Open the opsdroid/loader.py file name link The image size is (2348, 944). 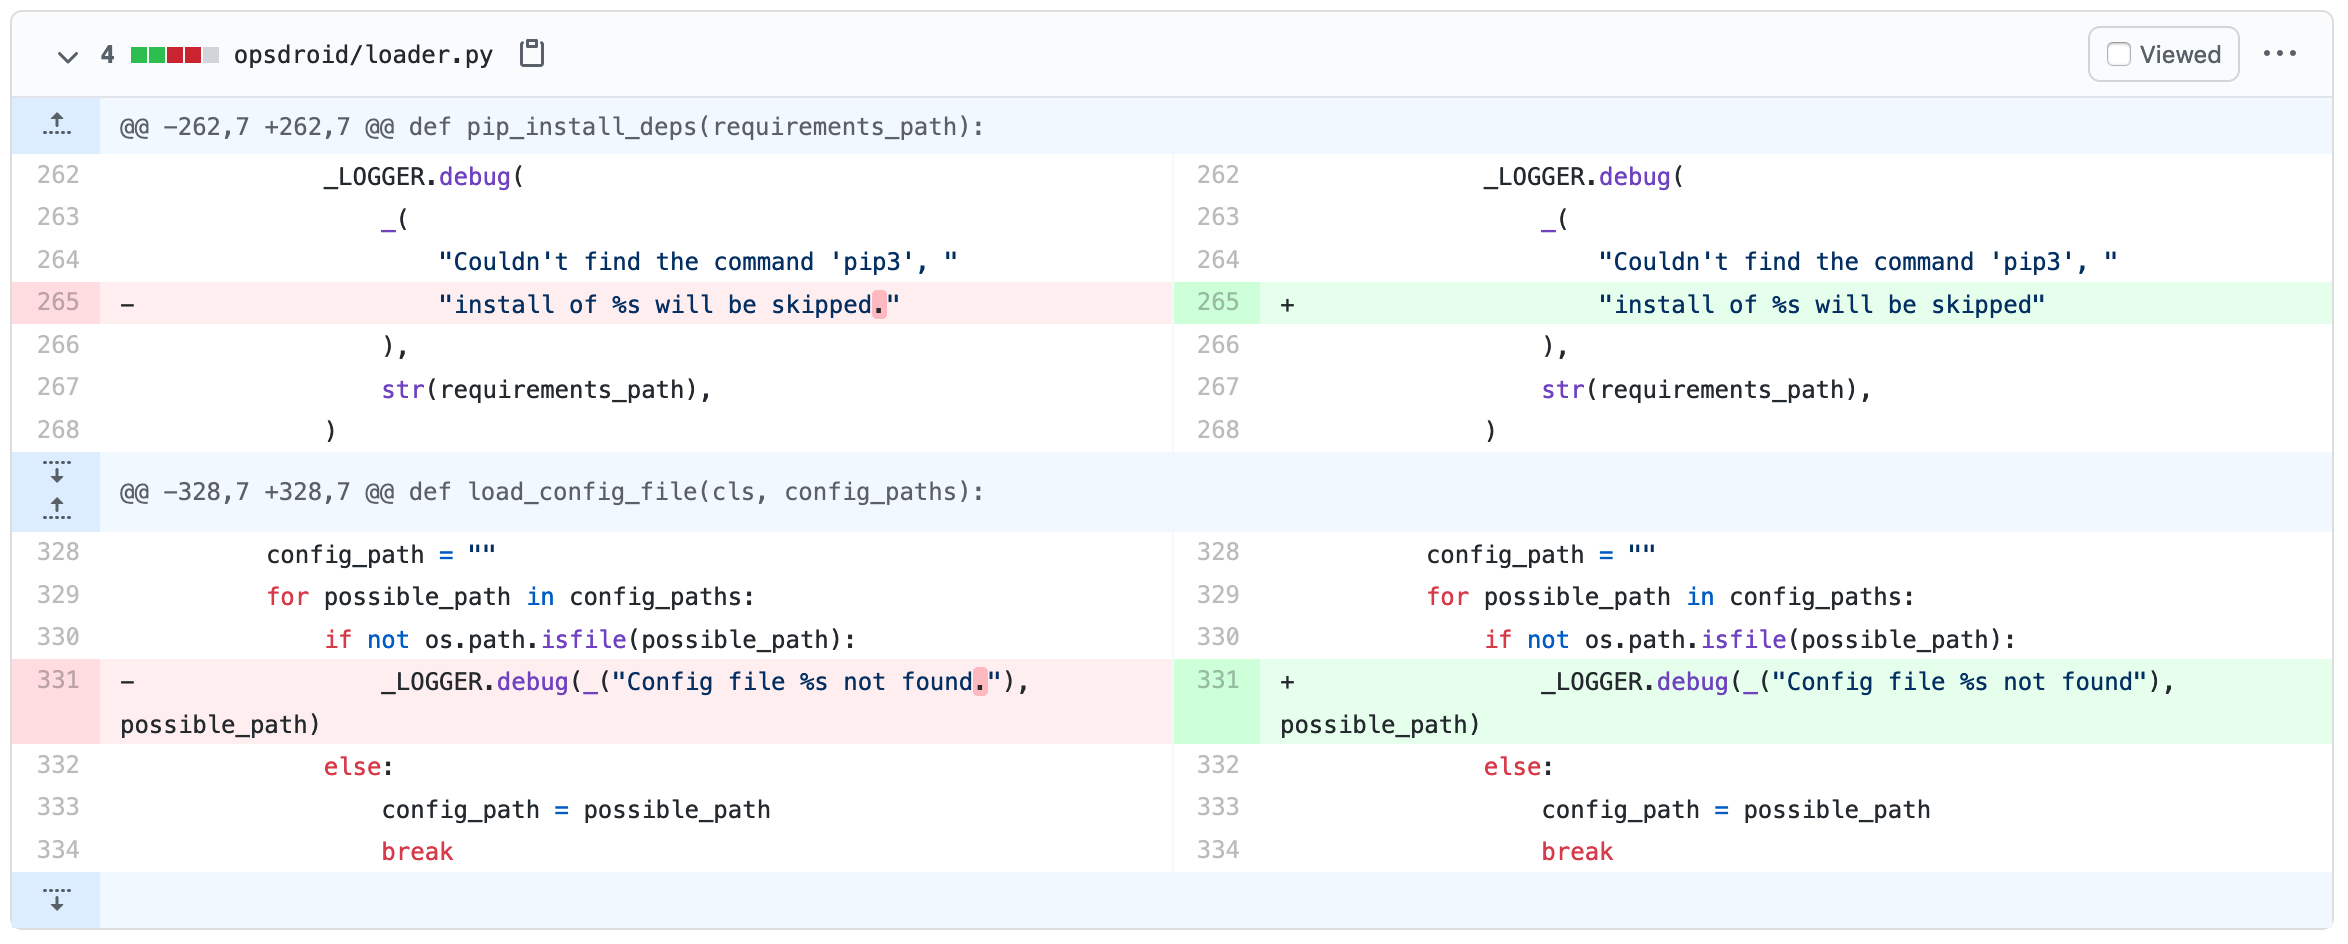point(363,55)
